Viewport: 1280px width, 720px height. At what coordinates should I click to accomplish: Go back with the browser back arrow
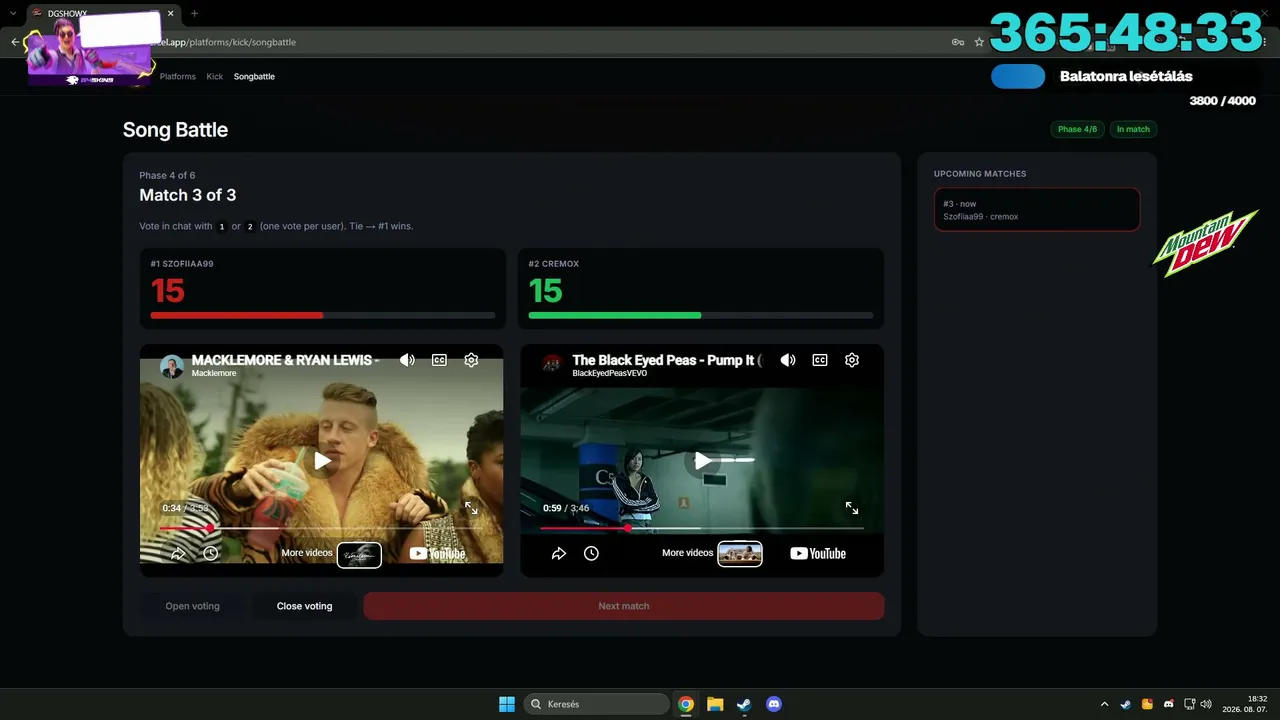(15, 42)
